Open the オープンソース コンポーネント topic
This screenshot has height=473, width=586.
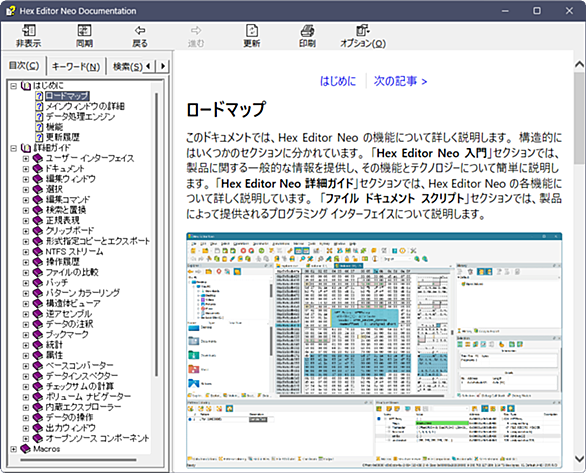coord(97,438)
